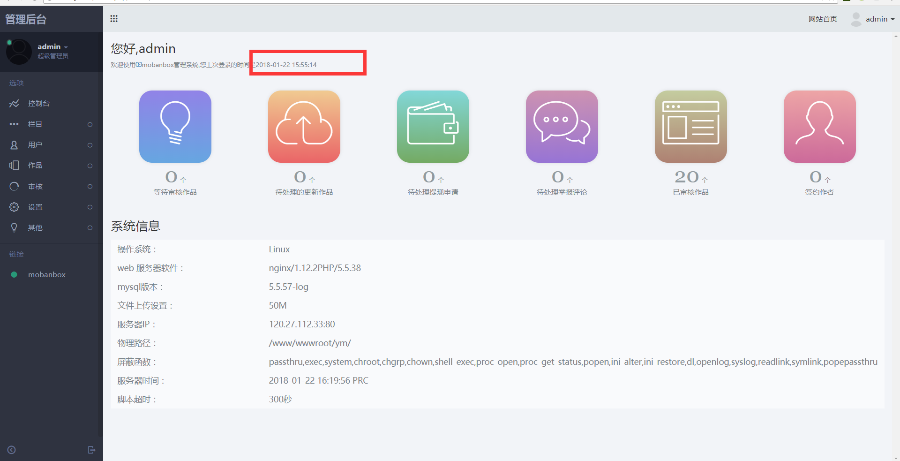Click the 待处理的更新作品 label
Image resolution: width=900 pixels, height=461 pixels.
point(304,192)
